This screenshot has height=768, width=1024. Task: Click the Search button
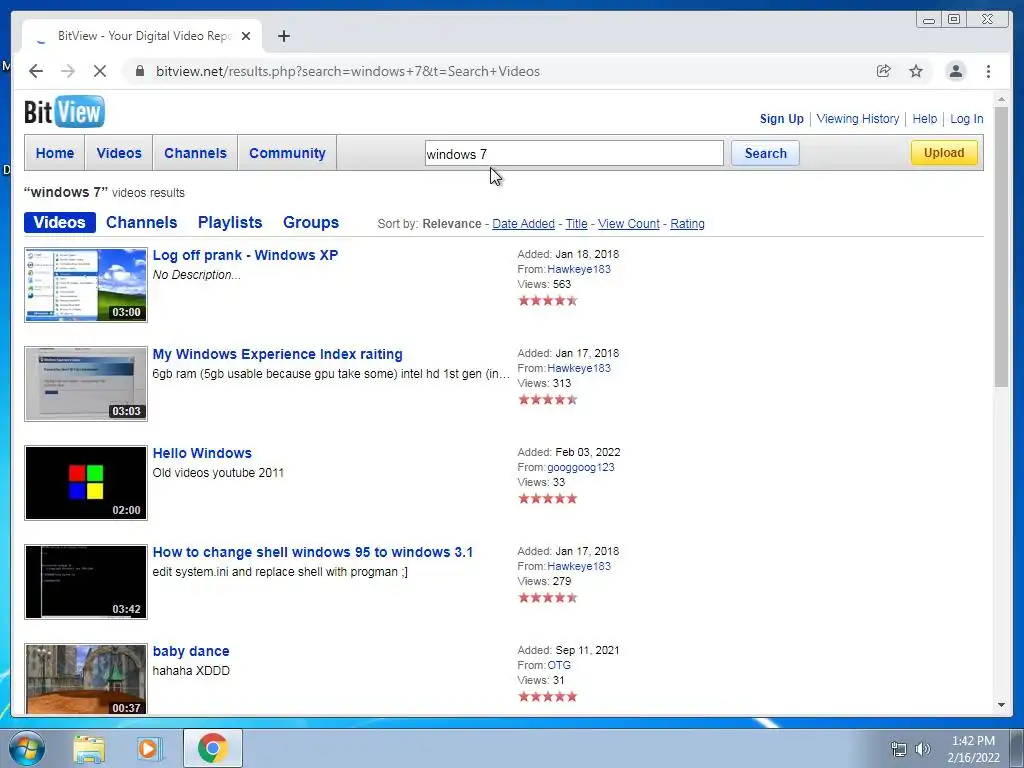click(765, 153)
